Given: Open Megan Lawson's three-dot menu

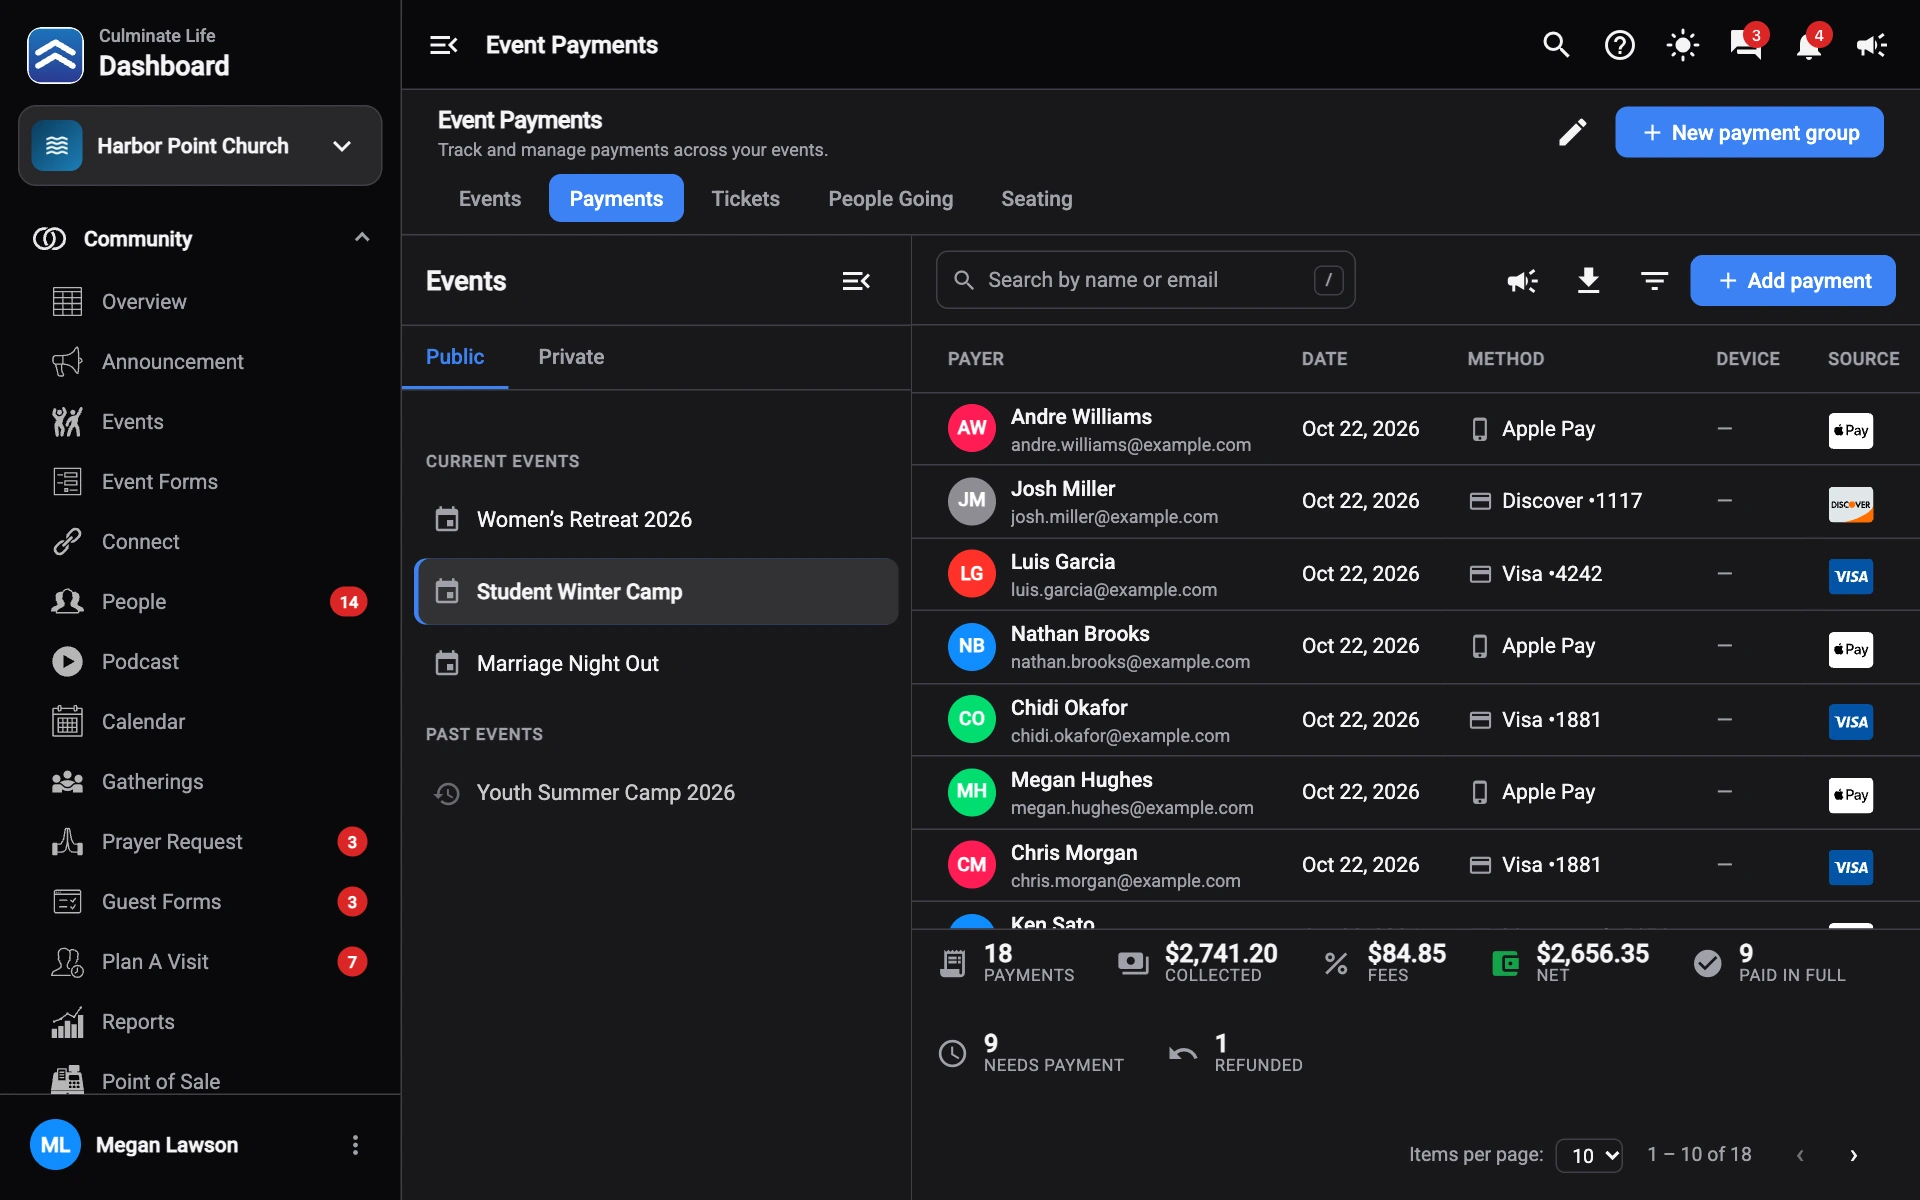Looking at the screenshot, I should point(355,1145).
